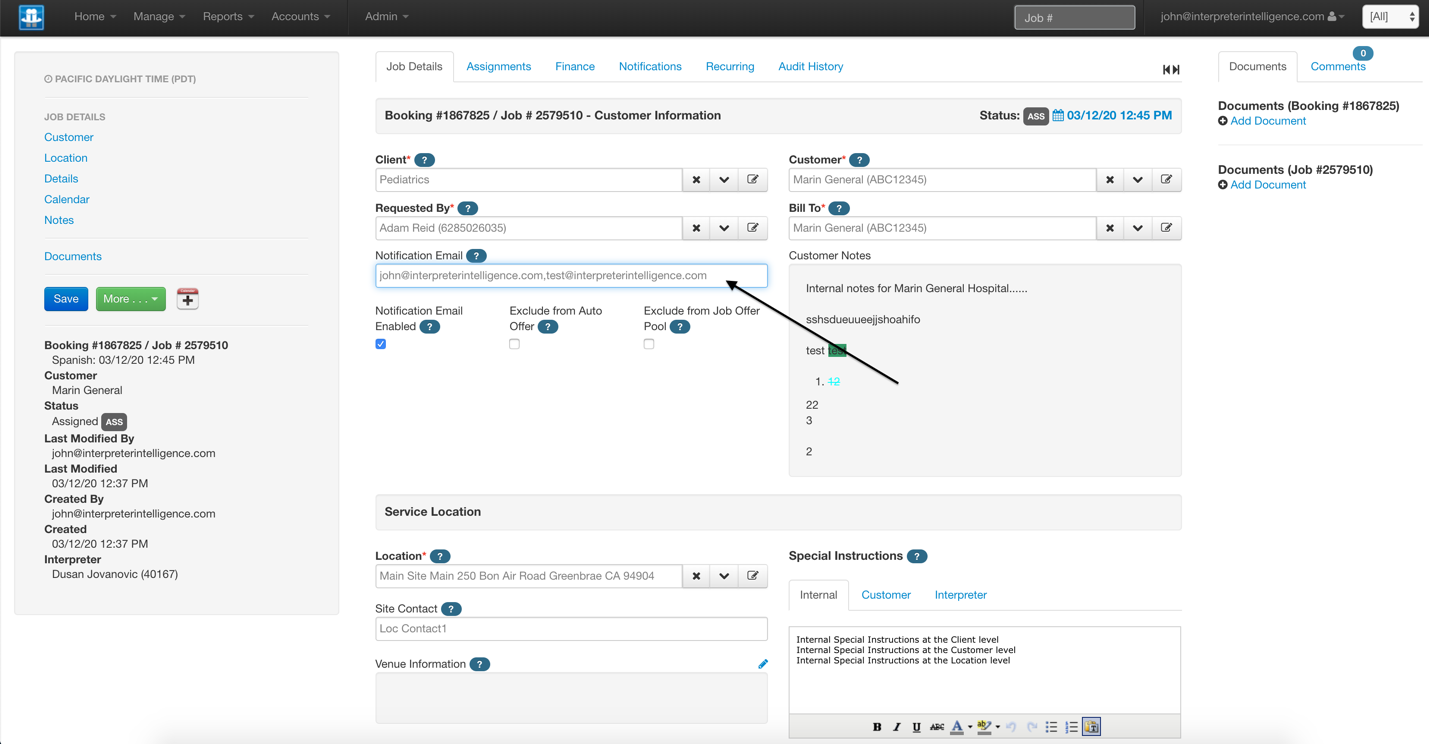
Task: Open the text color picker in the editor
Action: (x=958, y=726)
